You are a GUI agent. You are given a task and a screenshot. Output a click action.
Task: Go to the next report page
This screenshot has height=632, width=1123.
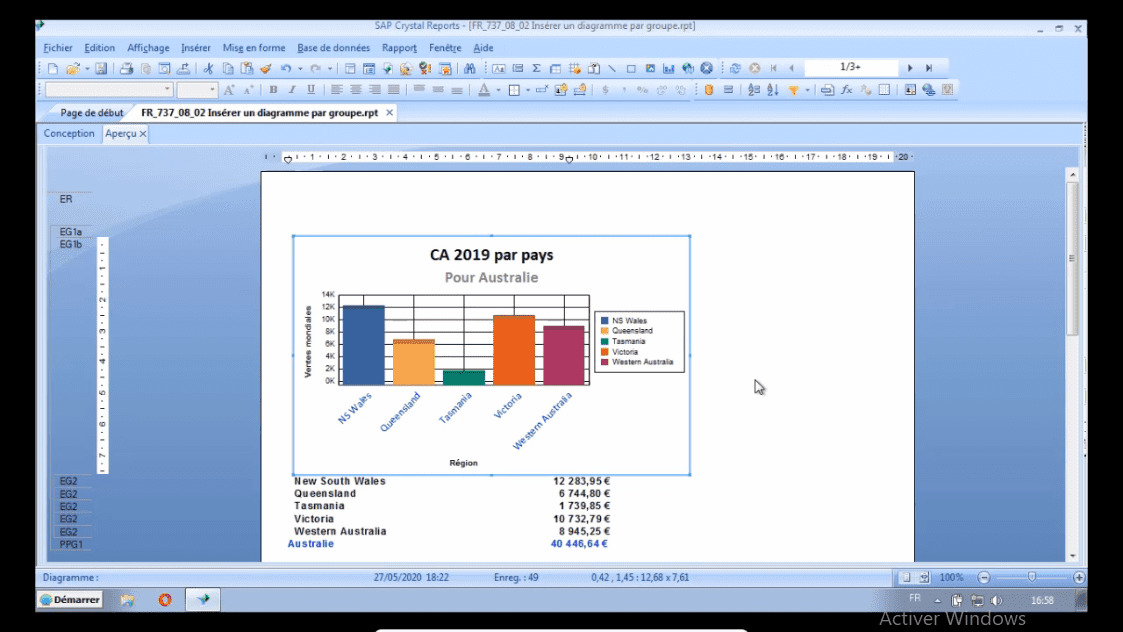(910, 68)
